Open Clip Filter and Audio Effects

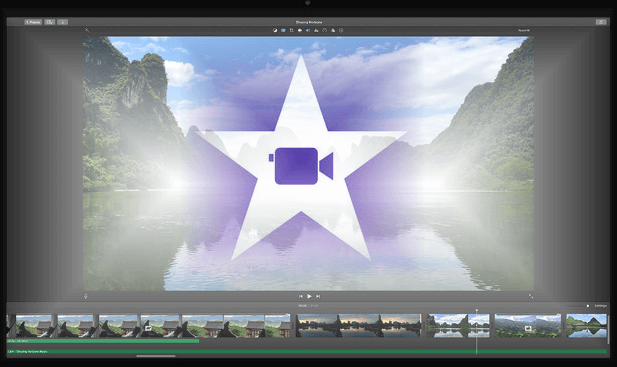[x=333, y=30]
